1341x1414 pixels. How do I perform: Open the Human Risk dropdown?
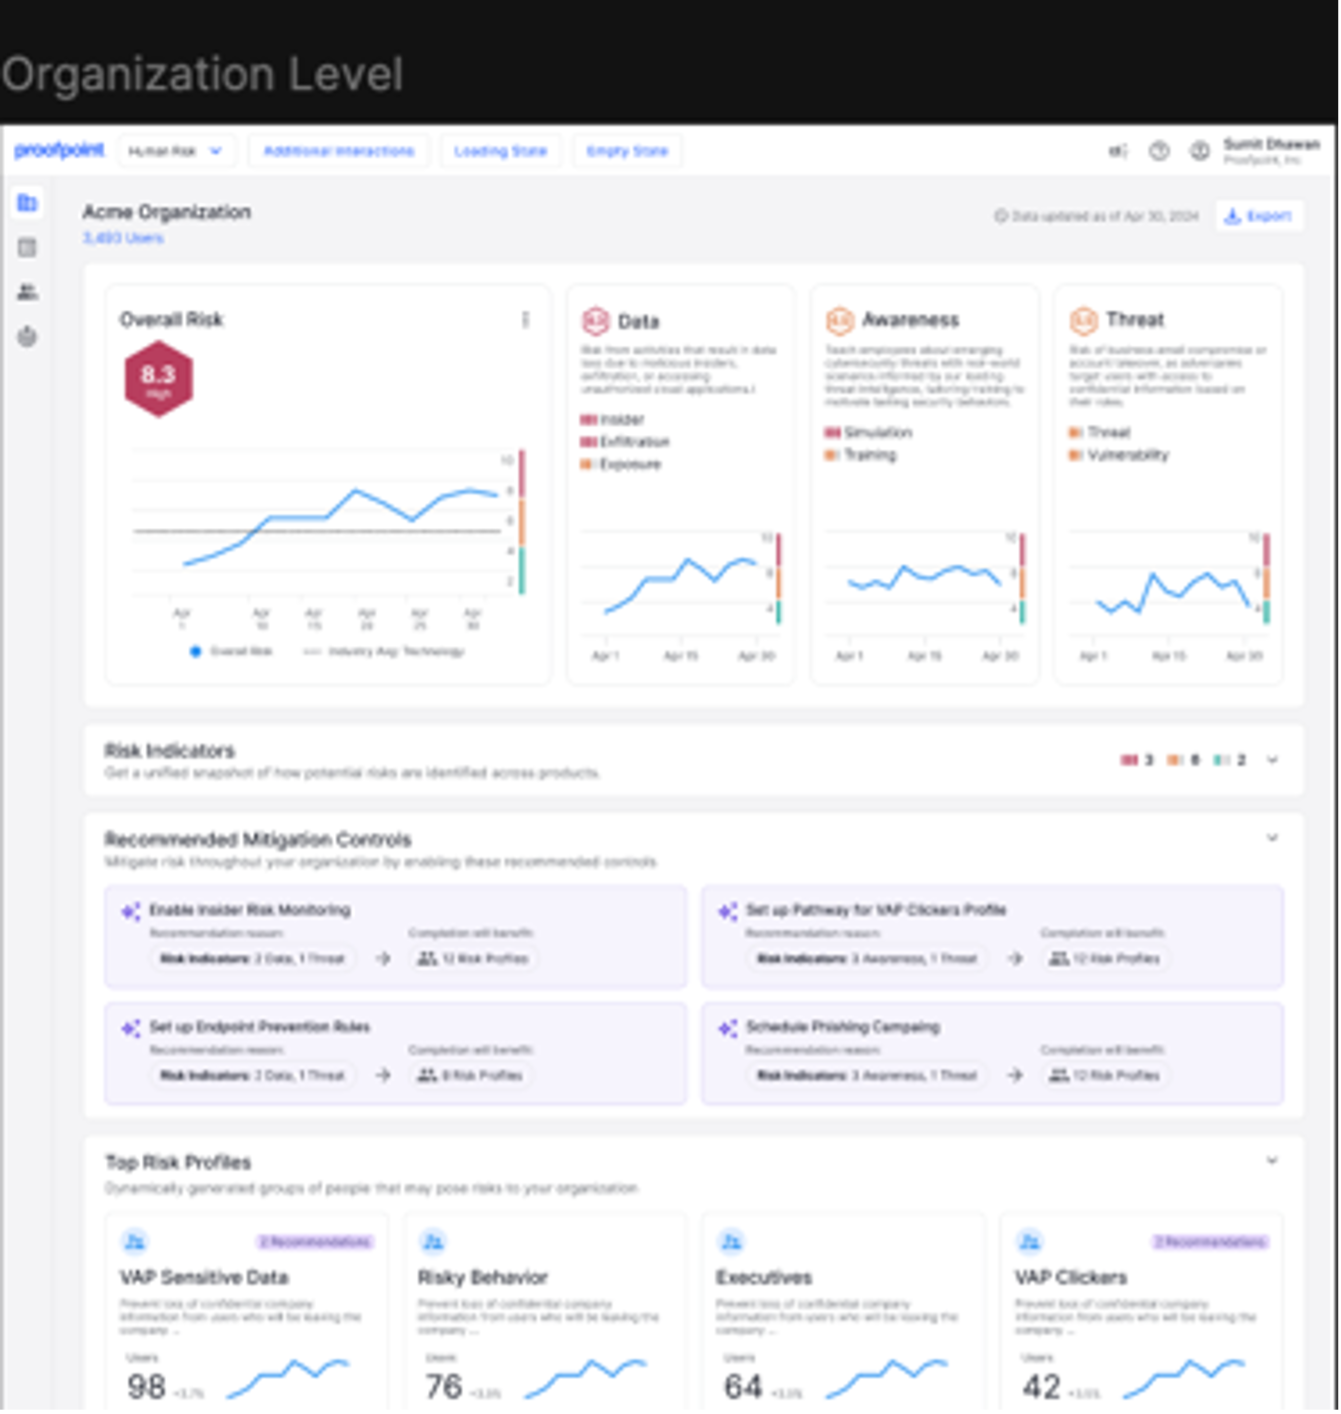tap(176, 151)
